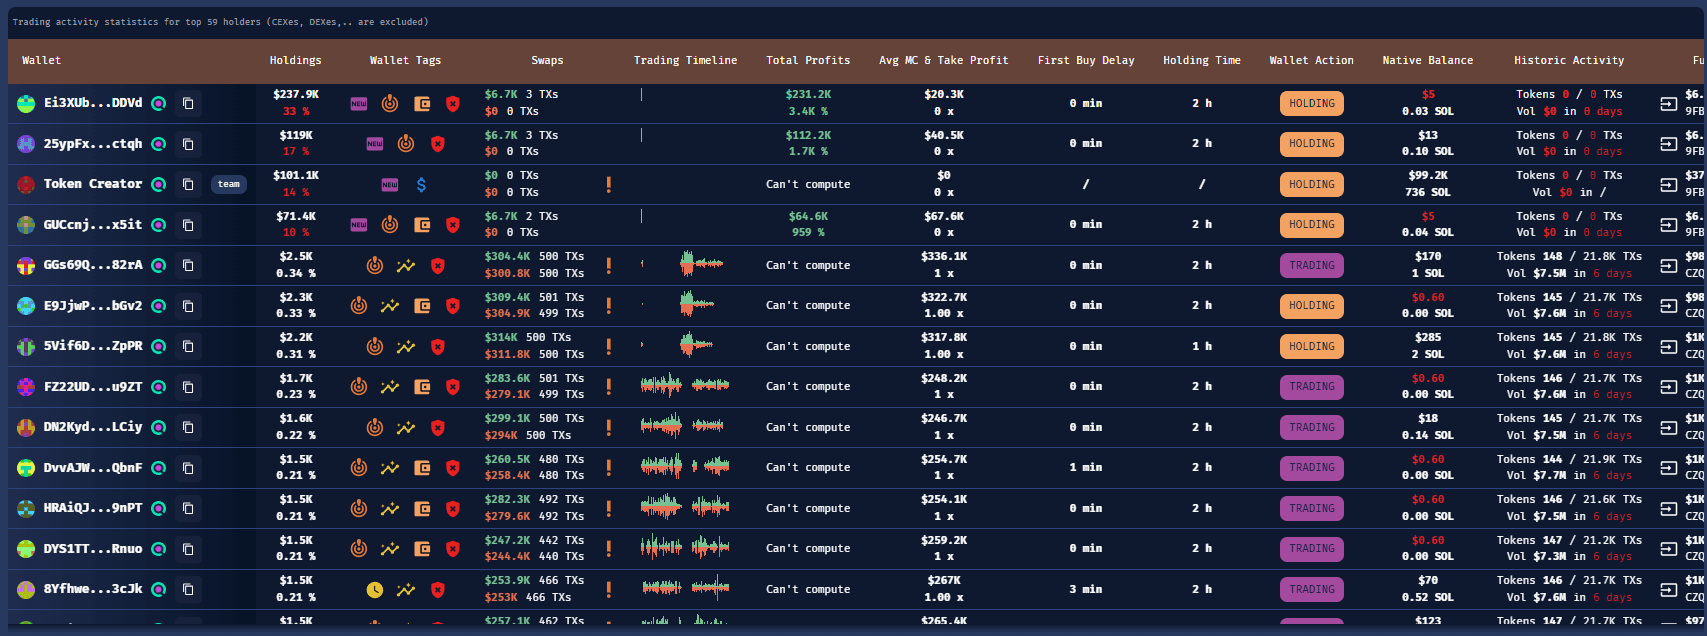Click yellow trend chart tag for 5Vif6D...ZpPR
The image size is (1707, 636).
point(405,347)
